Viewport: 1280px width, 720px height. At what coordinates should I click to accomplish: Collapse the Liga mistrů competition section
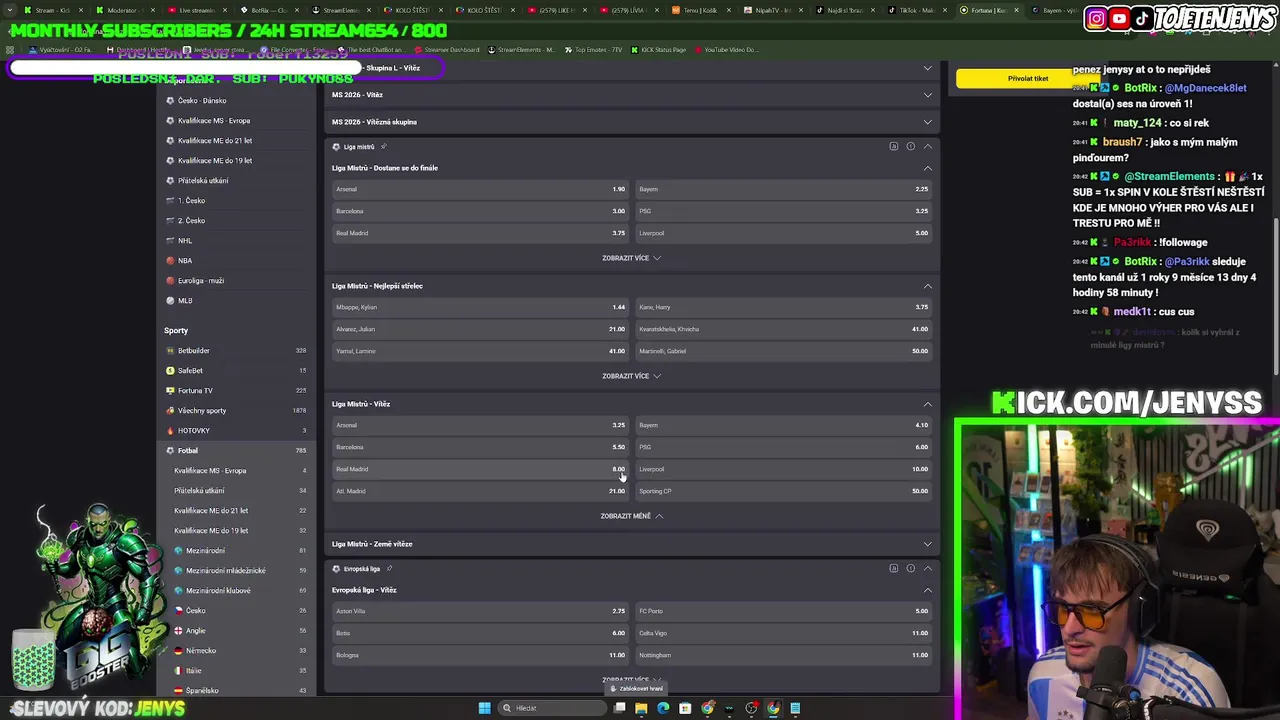pos(927,147)
